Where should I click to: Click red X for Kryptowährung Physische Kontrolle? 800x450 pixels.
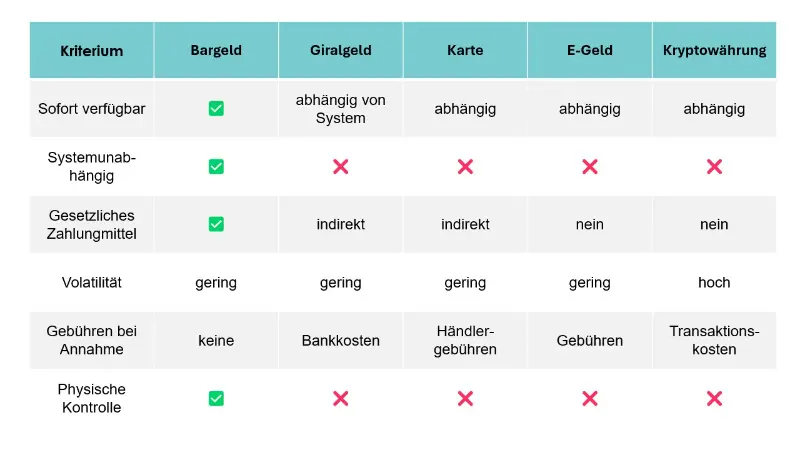pyautogui.click(x=714, y=398)
